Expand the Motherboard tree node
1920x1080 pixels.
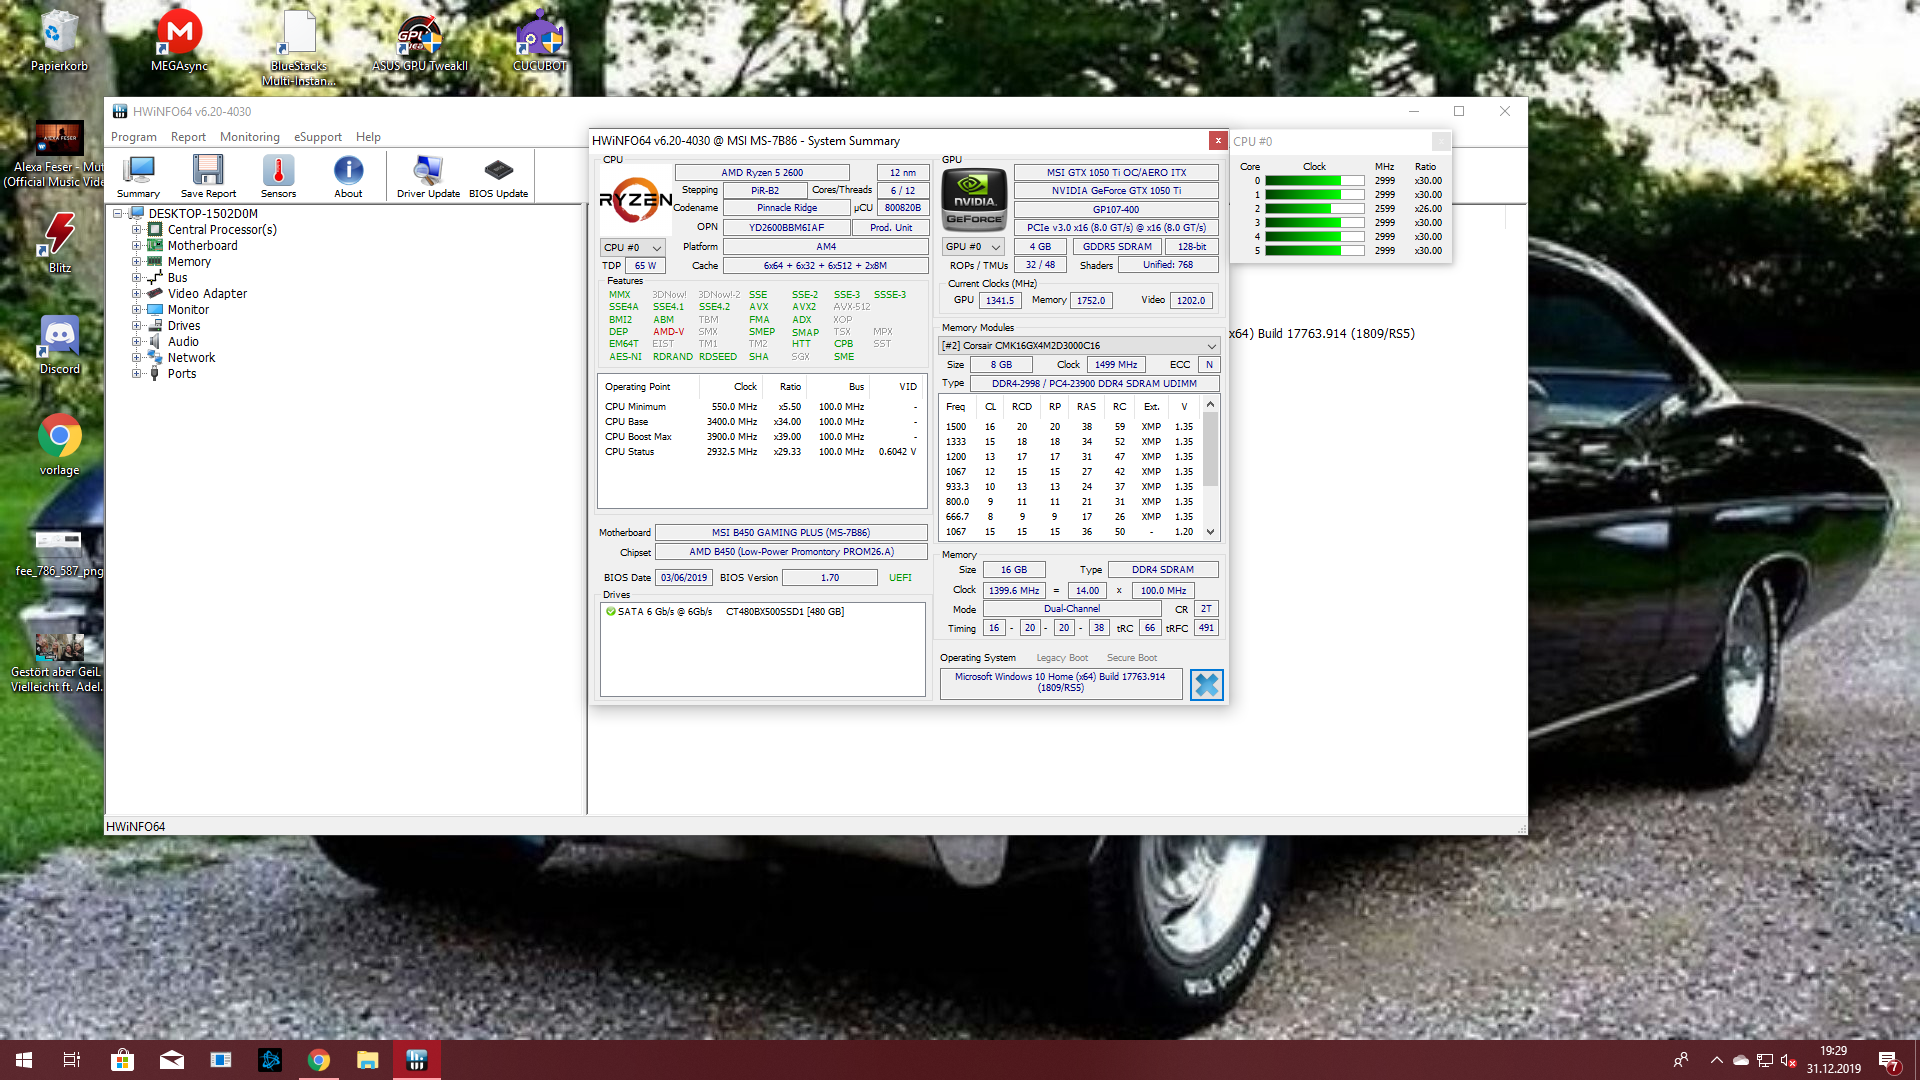137,246
